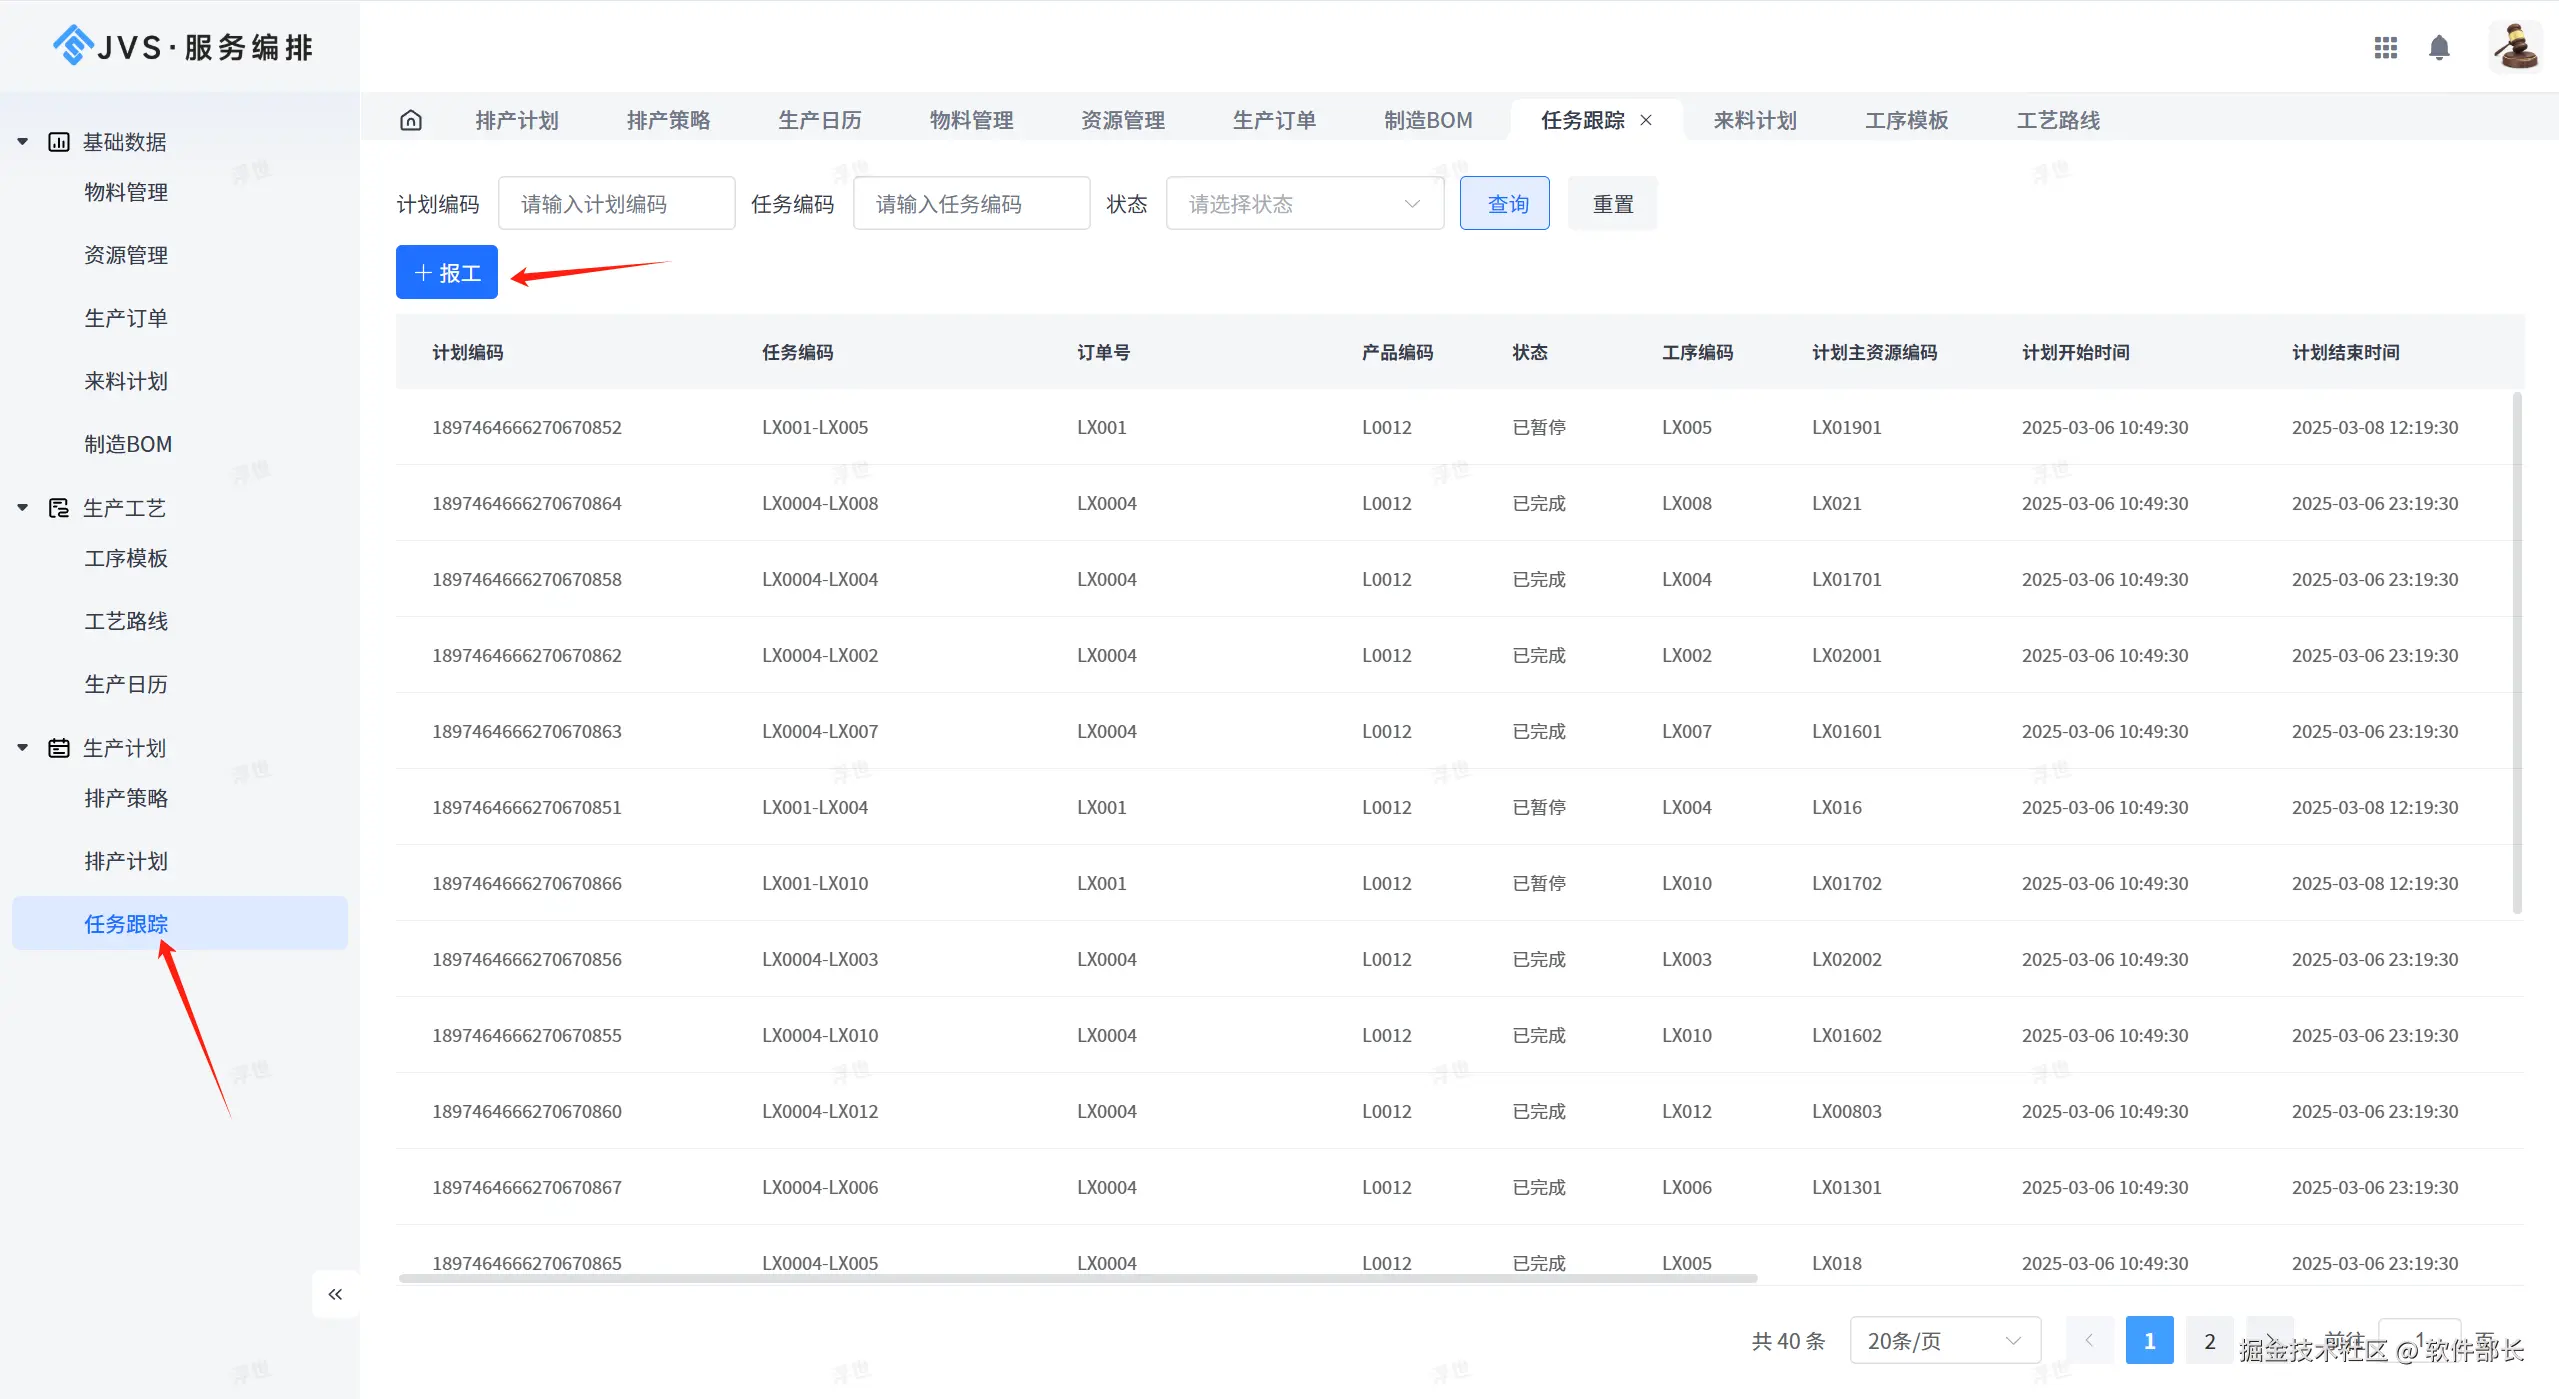2559x1399 pixels.
Task: Close the 任务跟踪 tab with X
Action: pyautogui.click(x=1646, y=120)
